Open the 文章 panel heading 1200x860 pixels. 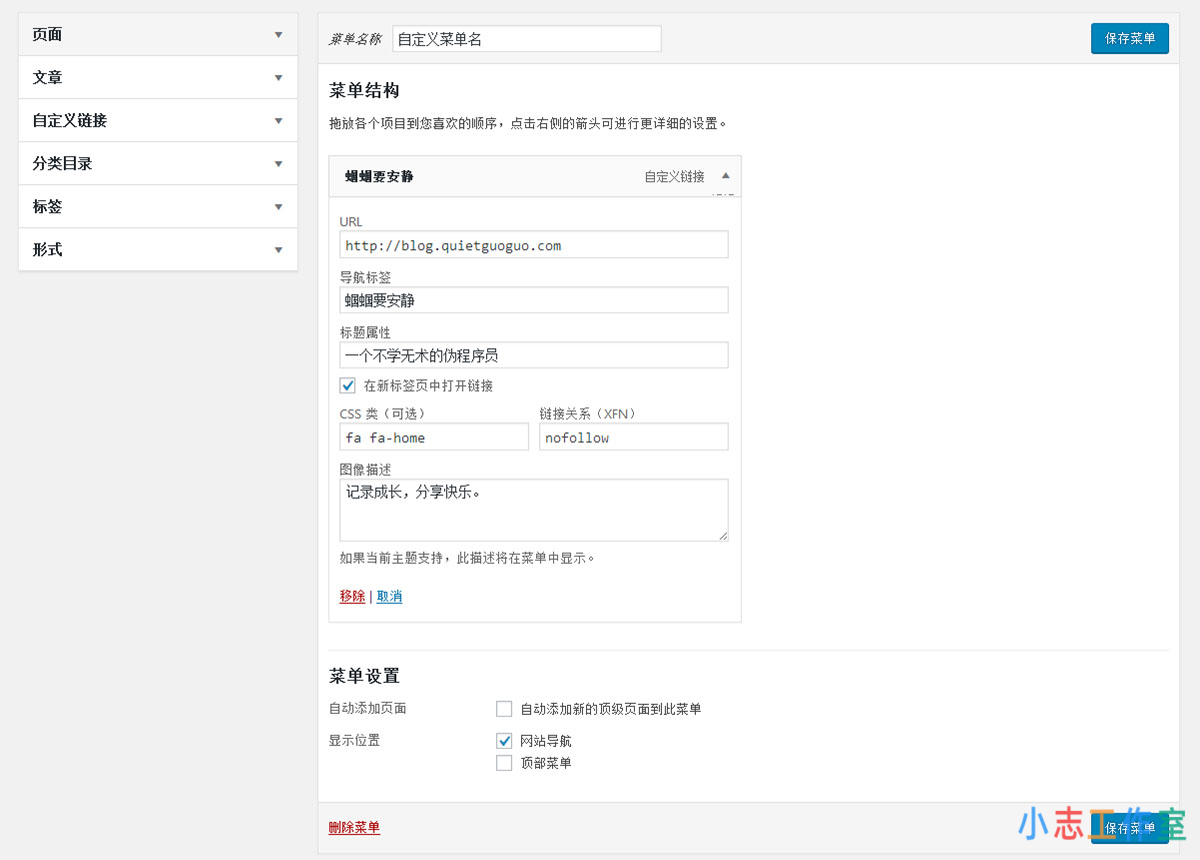(x=158, y=78)
